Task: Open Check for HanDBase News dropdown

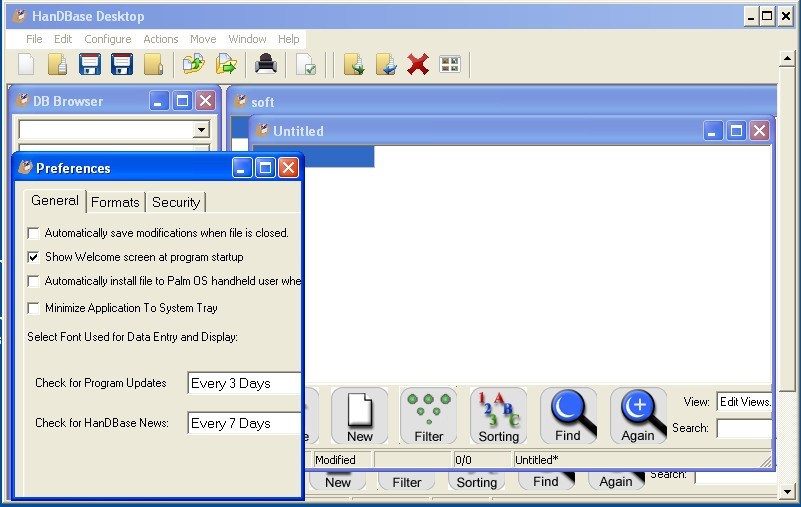Action: pos(244,423)
